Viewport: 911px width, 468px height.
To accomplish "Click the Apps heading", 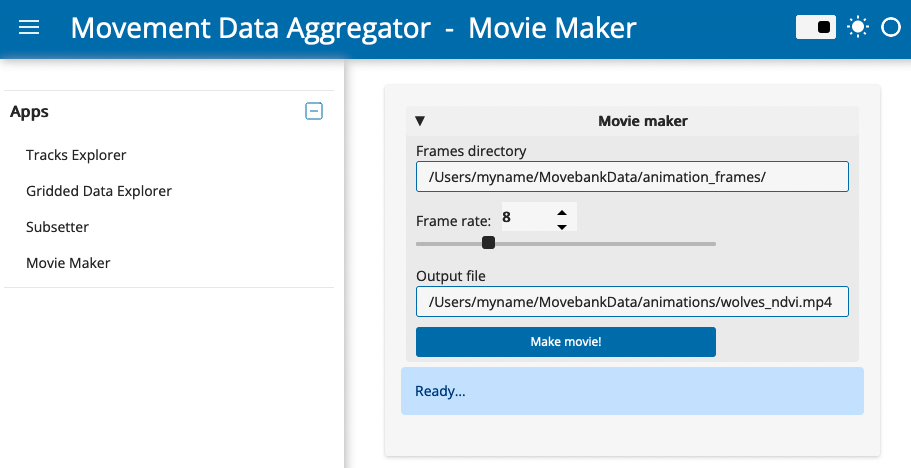I will click(29, 111).
